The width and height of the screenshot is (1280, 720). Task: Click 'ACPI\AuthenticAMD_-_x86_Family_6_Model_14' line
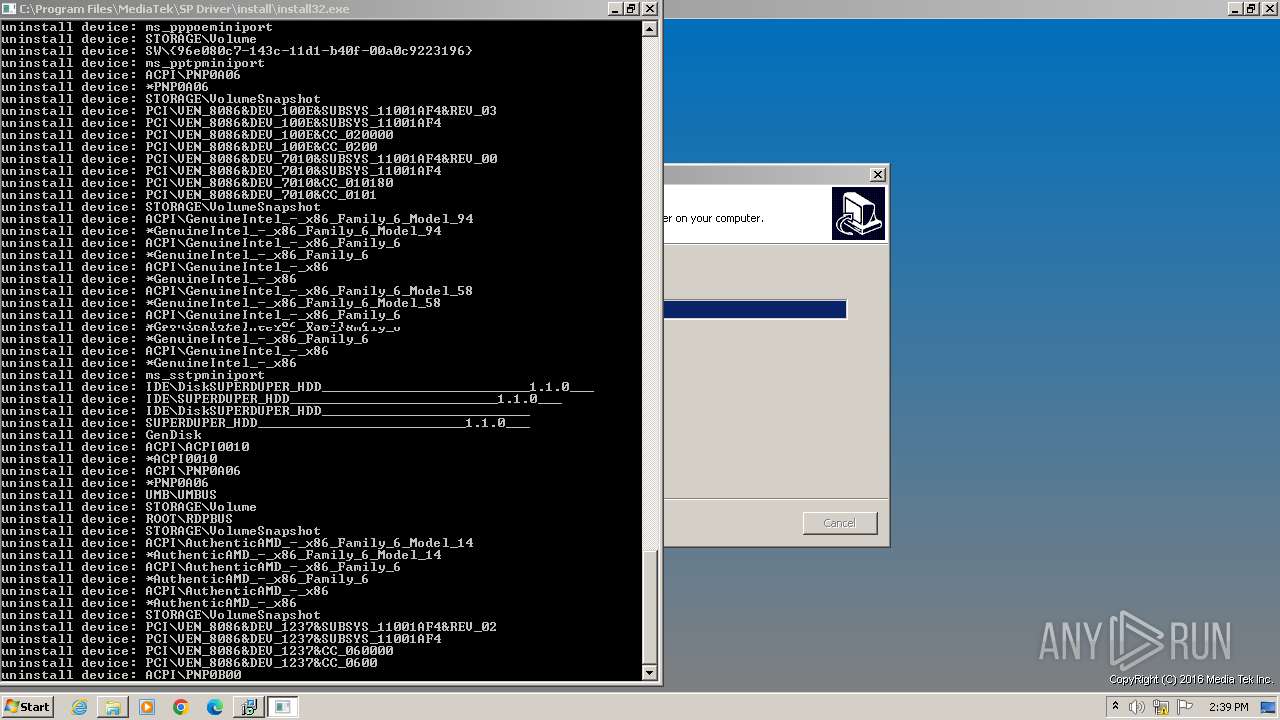pyautogui.click(x=237, y=543)
